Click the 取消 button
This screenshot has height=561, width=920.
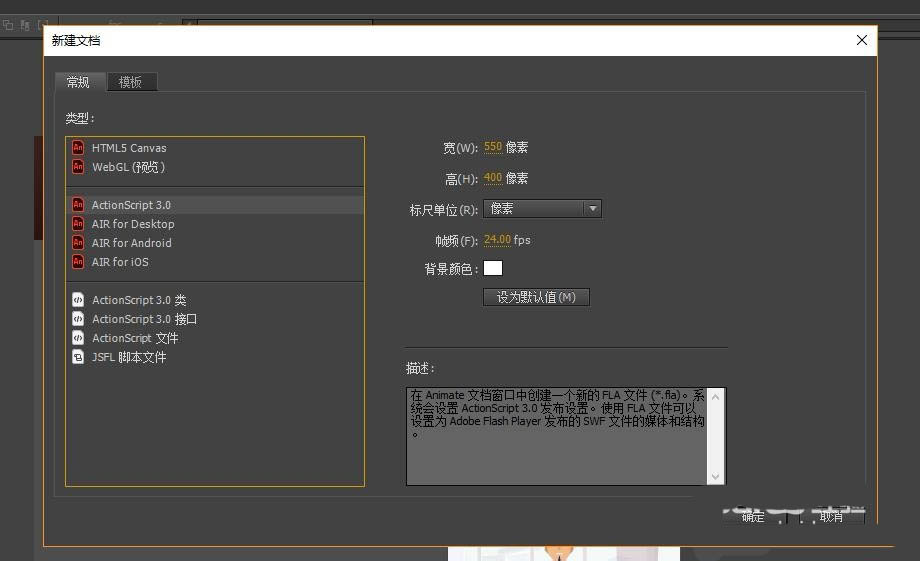[x=831, y=516]
